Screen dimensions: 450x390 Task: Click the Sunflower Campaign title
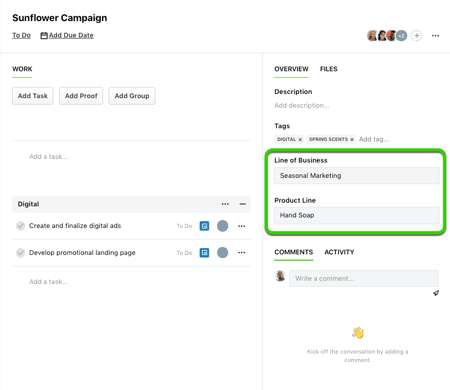(x=60, y=18)
